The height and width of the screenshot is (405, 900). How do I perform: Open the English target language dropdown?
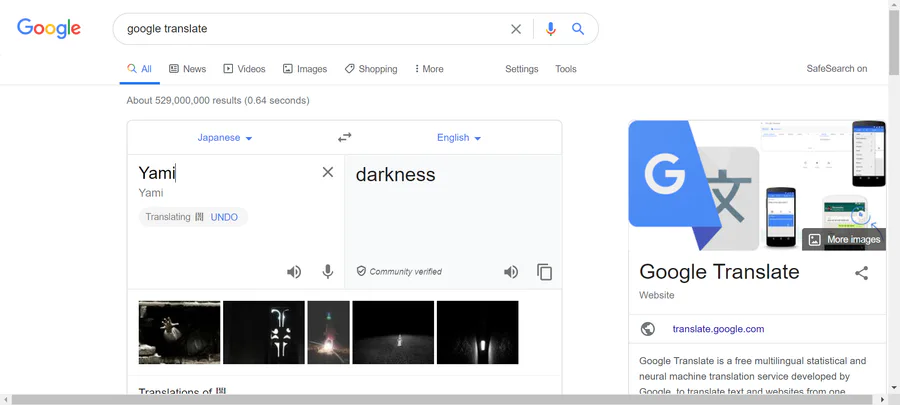tap(459, 138)
